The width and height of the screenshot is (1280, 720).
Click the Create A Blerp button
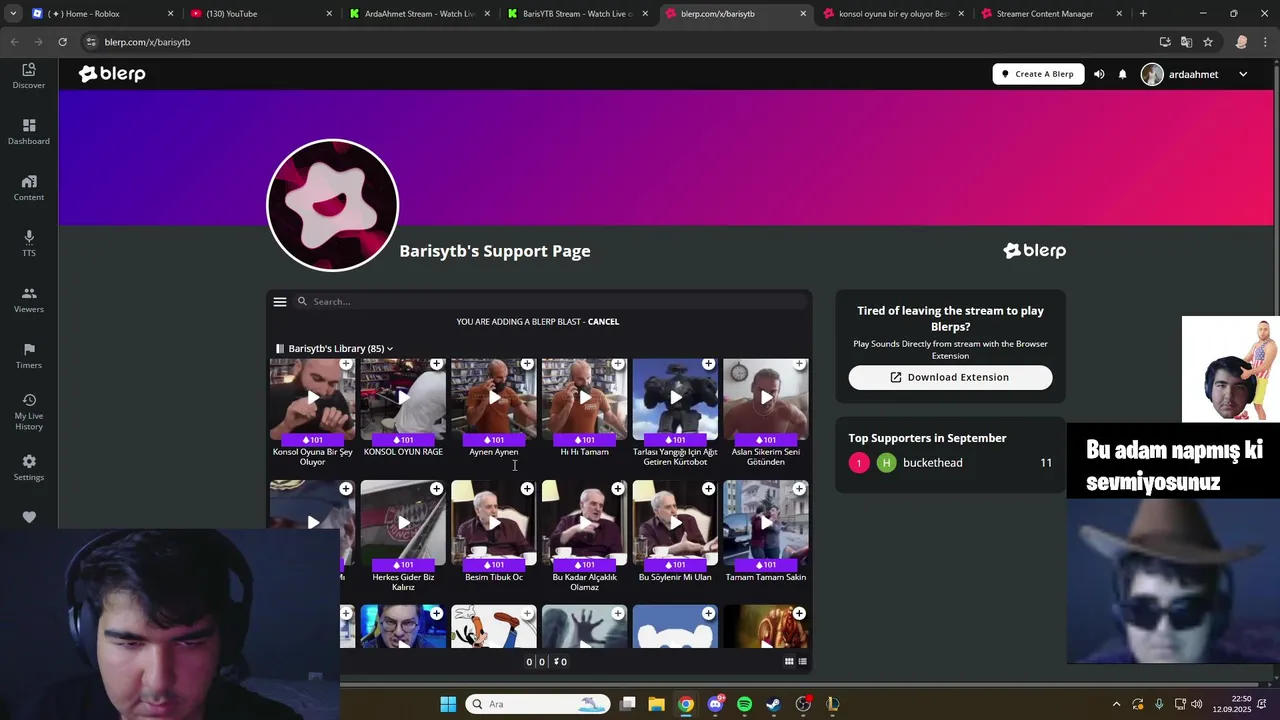tap(1038, 74)
